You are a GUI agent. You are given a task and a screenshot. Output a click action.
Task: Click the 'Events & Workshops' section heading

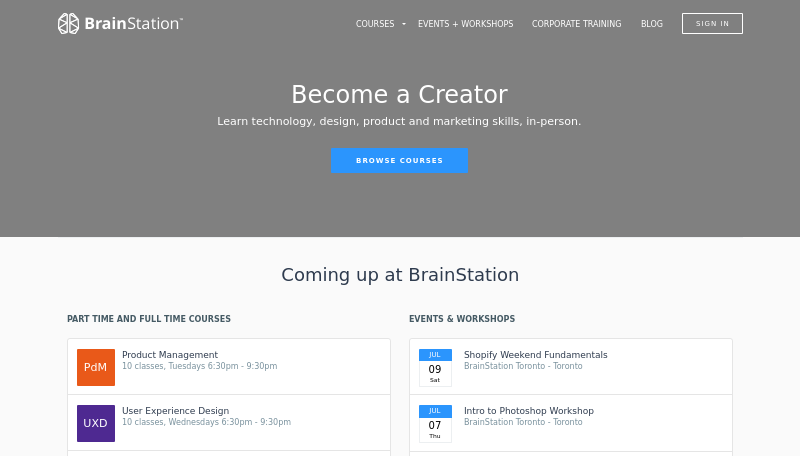462,319
